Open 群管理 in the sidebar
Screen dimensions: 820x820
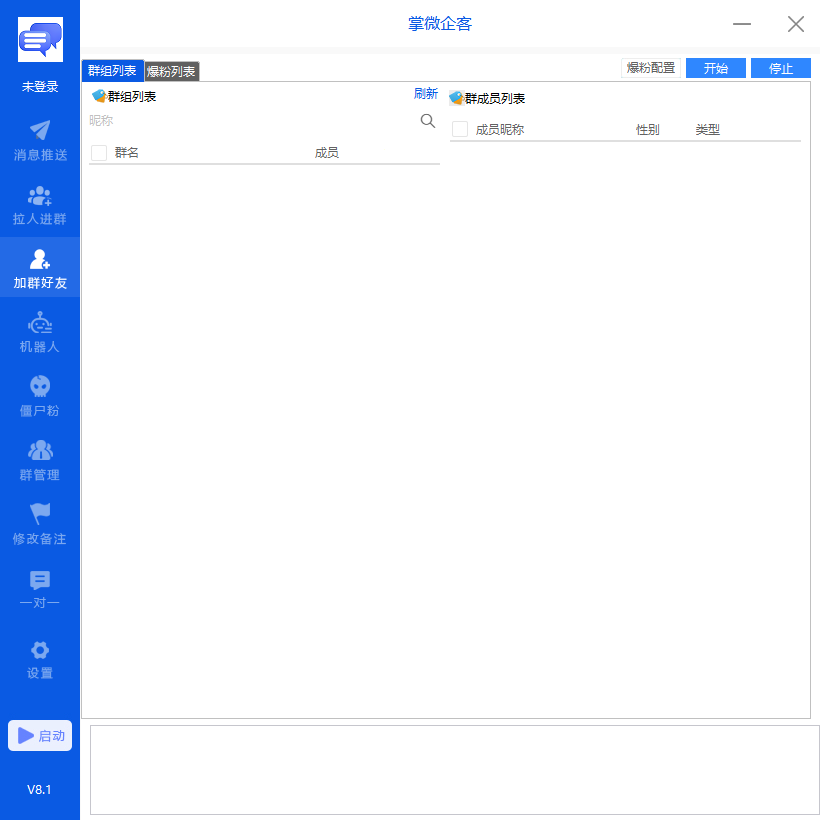pyautogui.click(x=40, y=461)
